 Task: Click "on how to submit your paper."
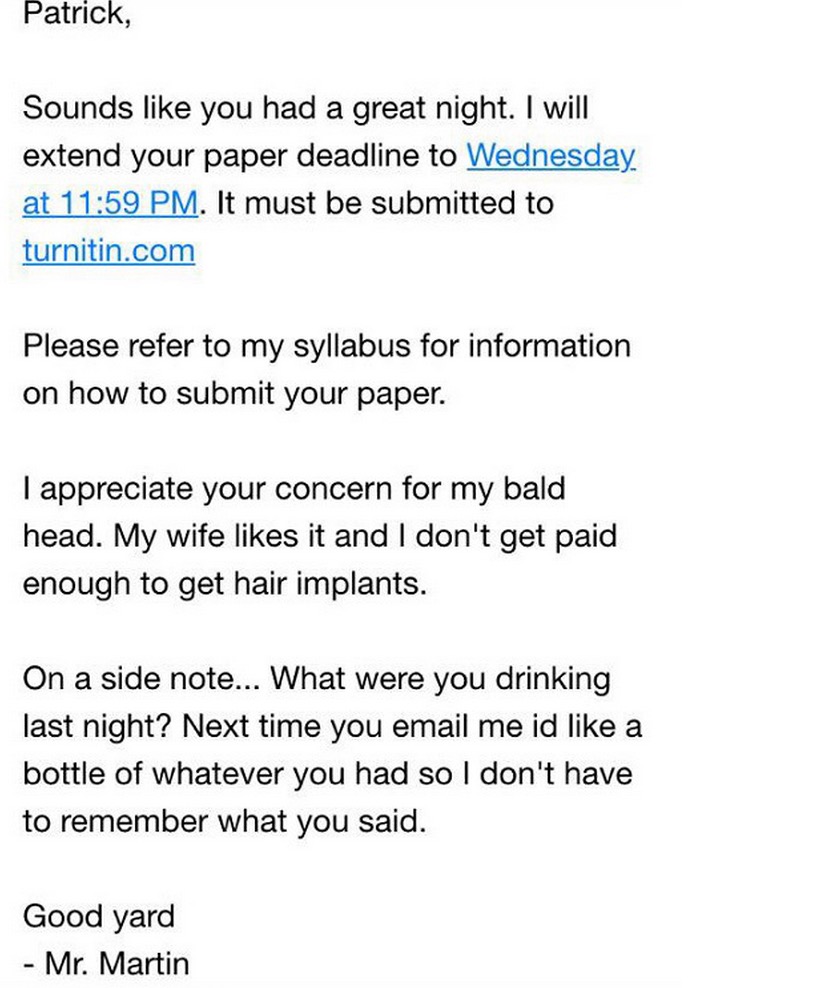(x=231, y=393)
